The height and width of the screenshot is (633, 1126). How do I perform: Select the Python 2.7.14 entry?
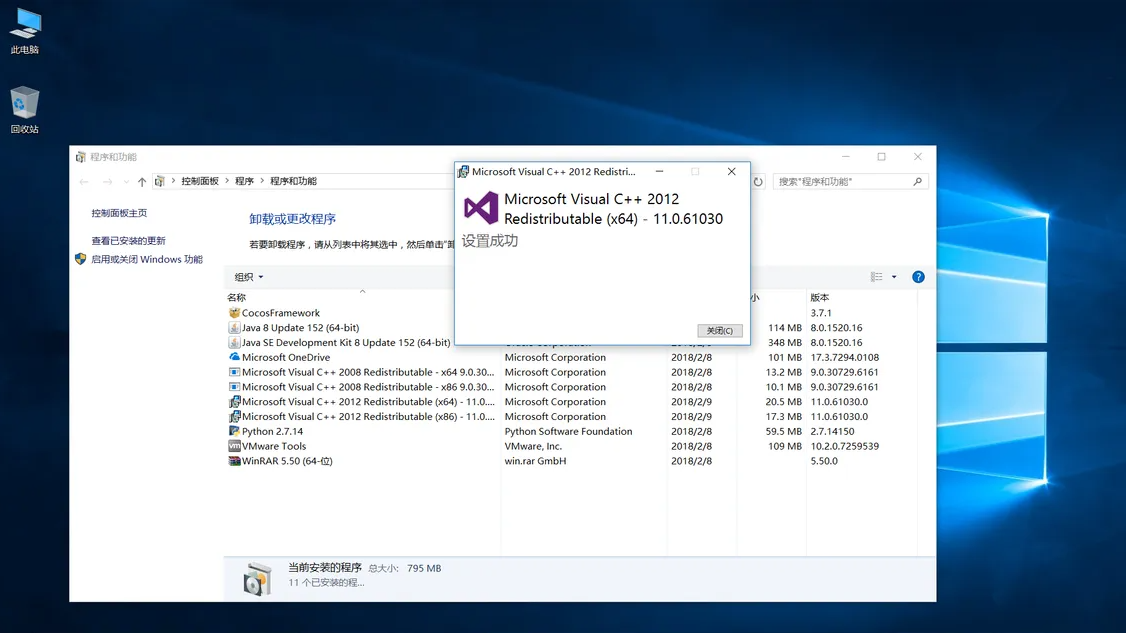coord(272,431)
